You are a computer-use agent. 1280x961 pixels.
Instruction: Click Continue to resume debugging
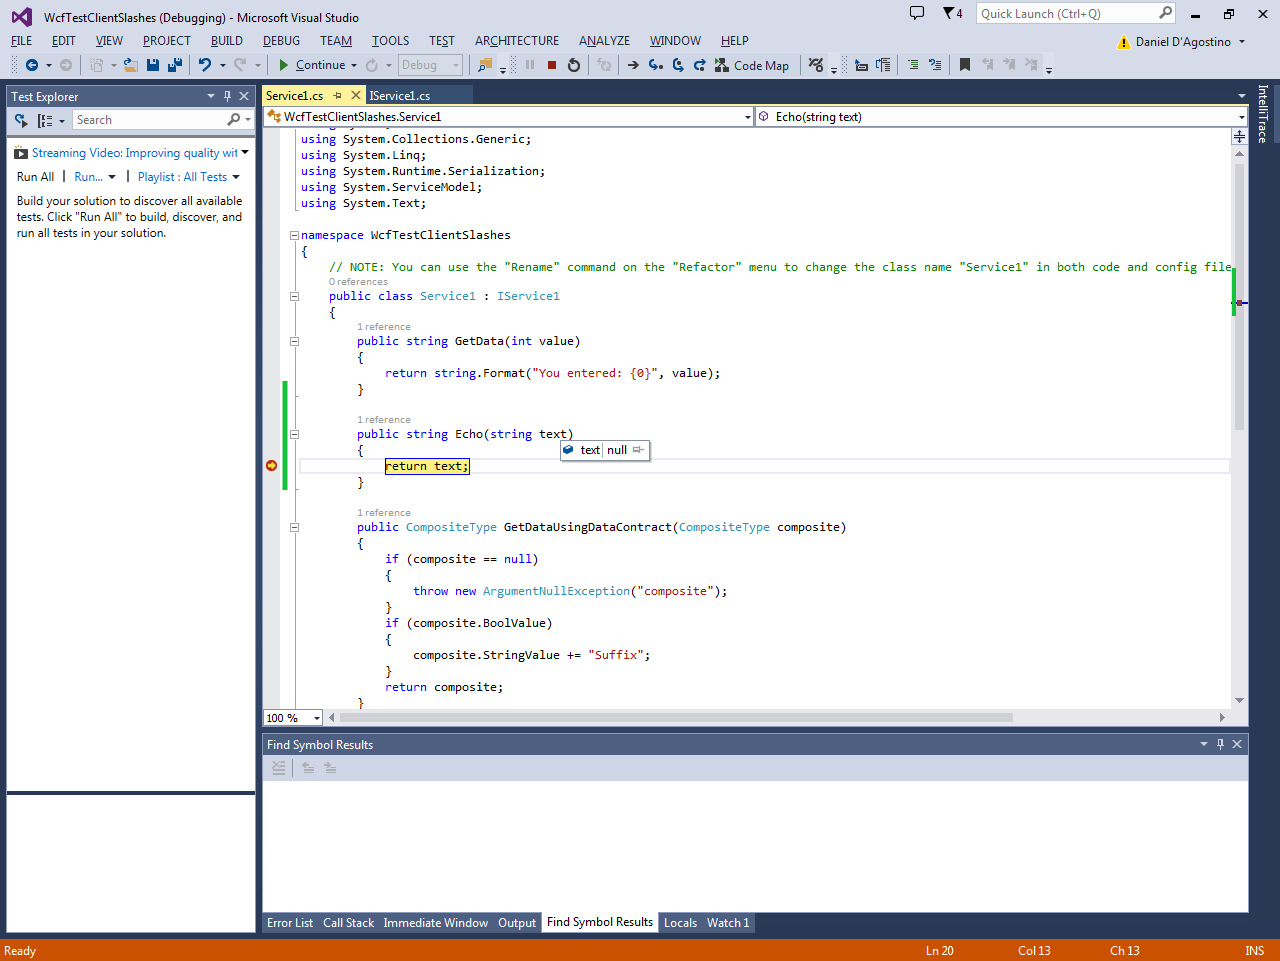tap(311, 65)
